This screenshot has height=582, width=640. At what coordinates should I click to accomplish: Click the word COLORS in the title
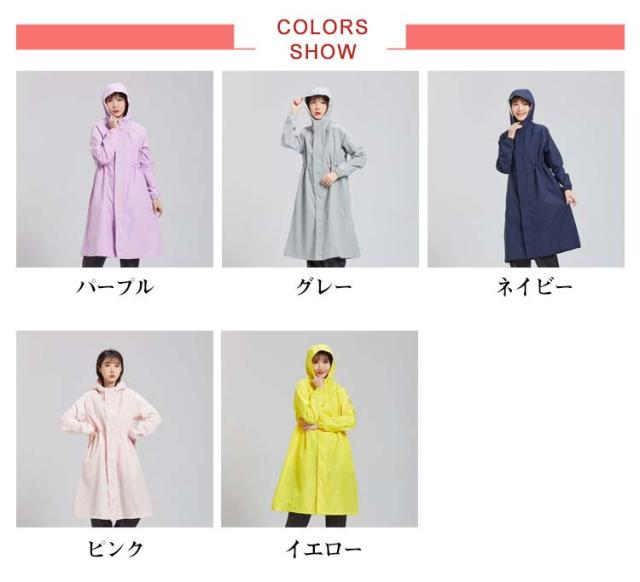322,27
